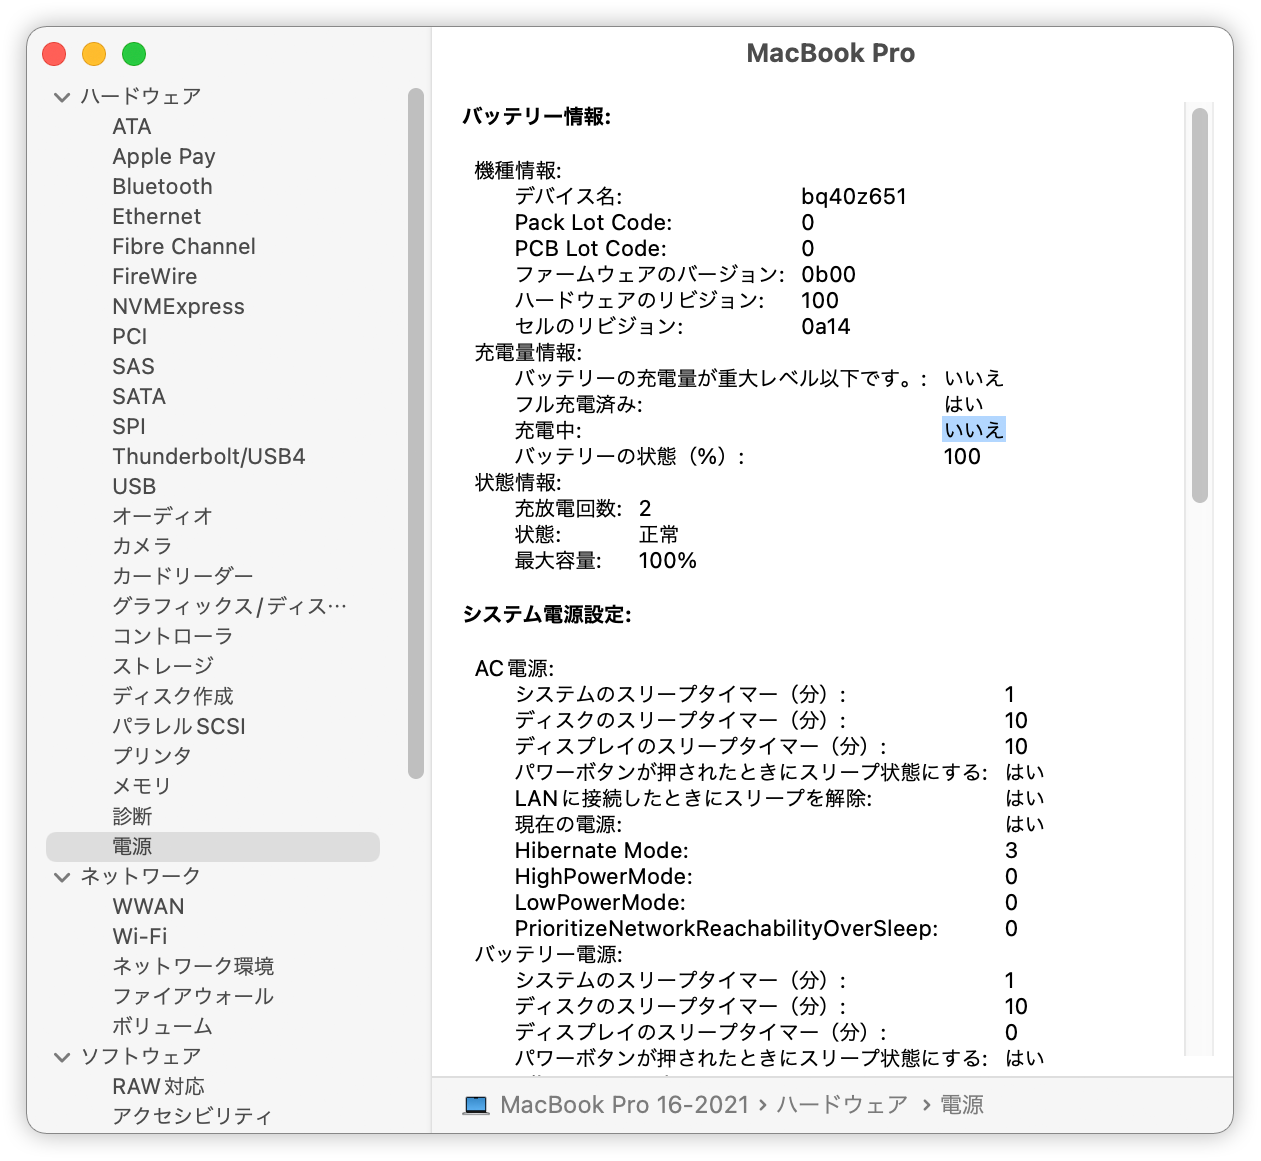Click the sidebar scrollbar thumb
Screen dimensions: 1261x1161
(416, 433)
